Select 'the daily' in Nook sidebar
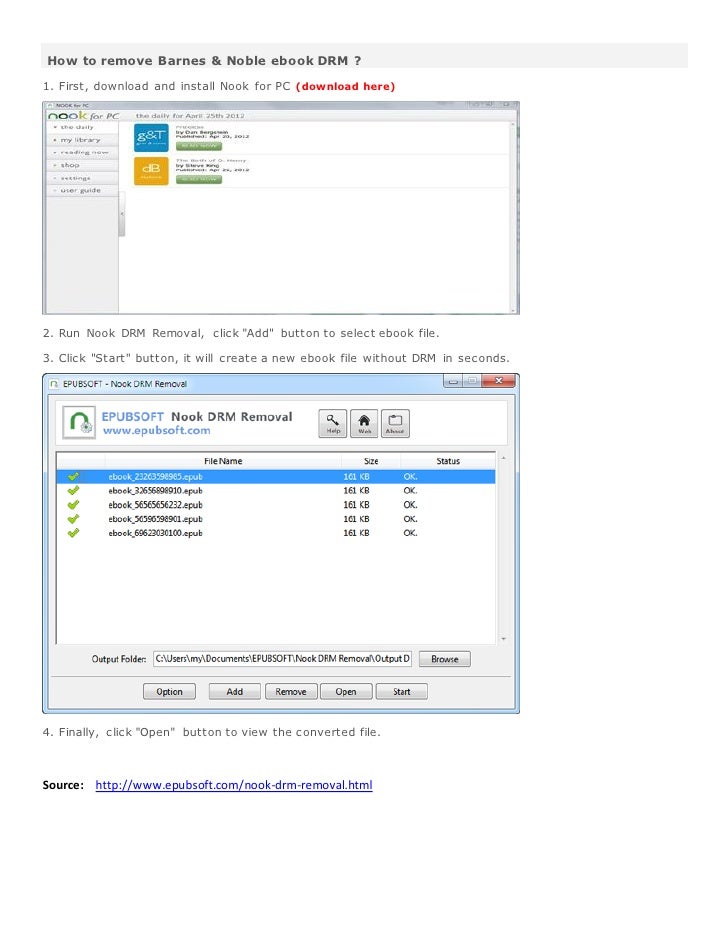The height and width of the screenshot is (942, 728). [77, 127]
